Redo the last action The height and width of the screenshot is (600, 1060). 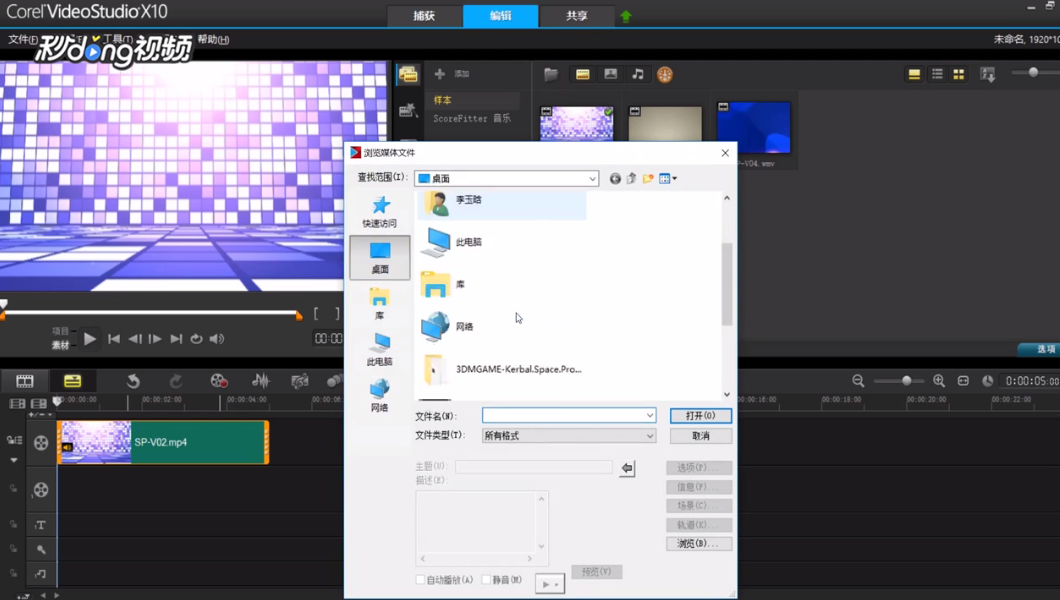coord(176,381)
